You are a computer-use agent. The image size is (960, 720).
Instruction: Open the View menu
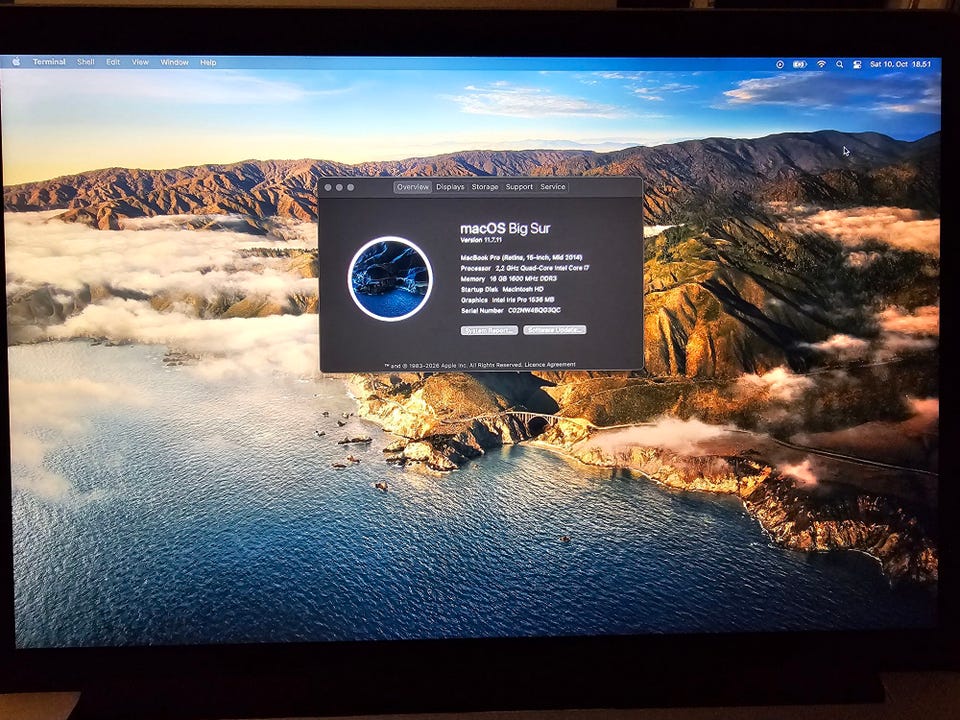tap(140, 62)
